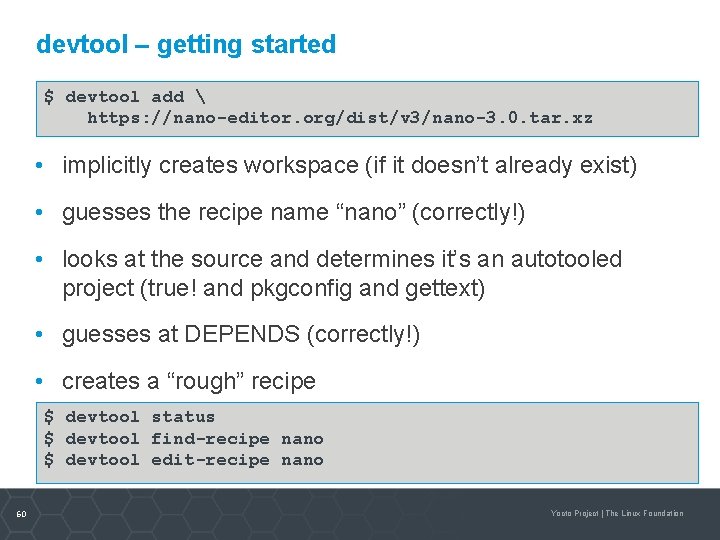Click the slide number 60

(x=22, y=514)
